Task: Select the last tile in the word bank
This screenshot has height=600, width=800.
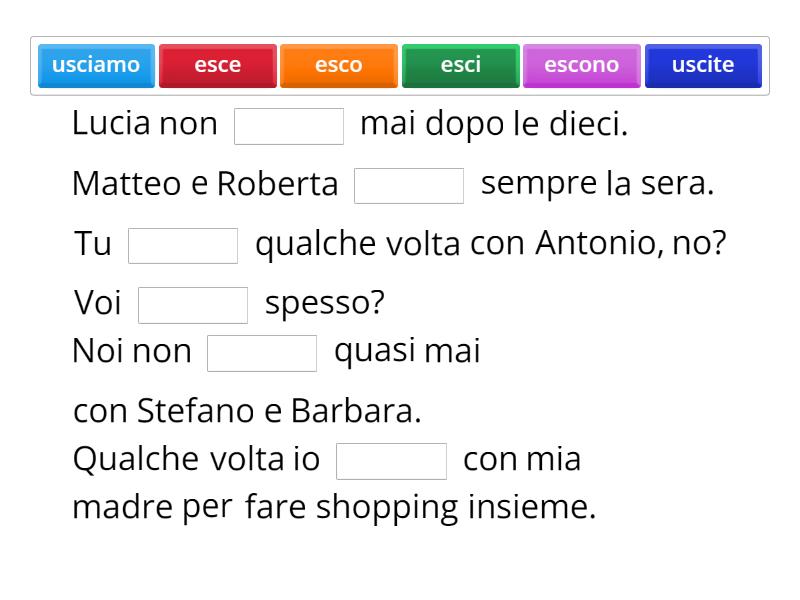Action: 703,65
